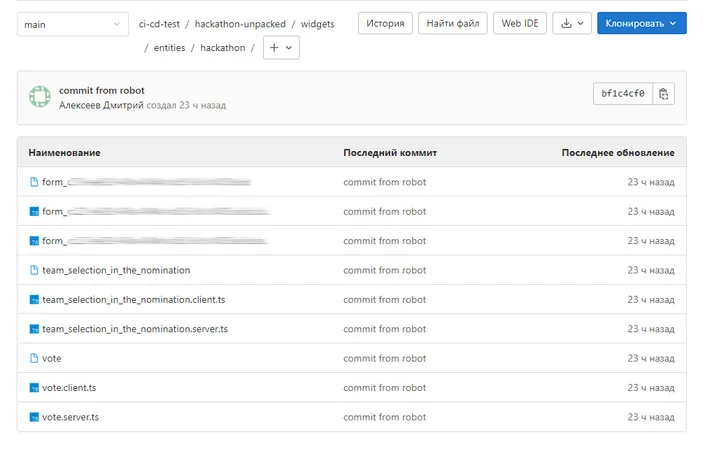Launch the Web IDE button
The width and height of the screenshot is (712, 456).
tap(520, 24)
